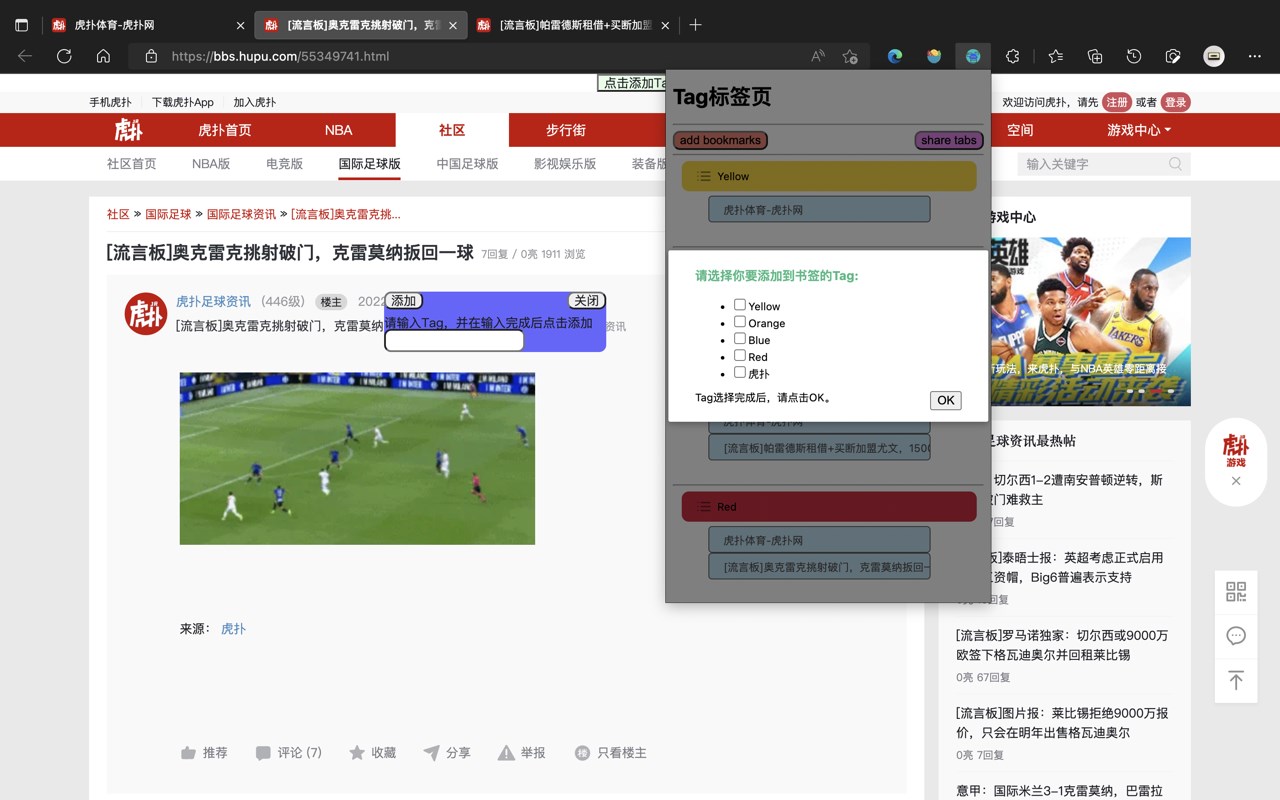The height and width of the screenshot is (800, 1280).
Task: Open 评论 (7) comments
Action: point(289,753)
